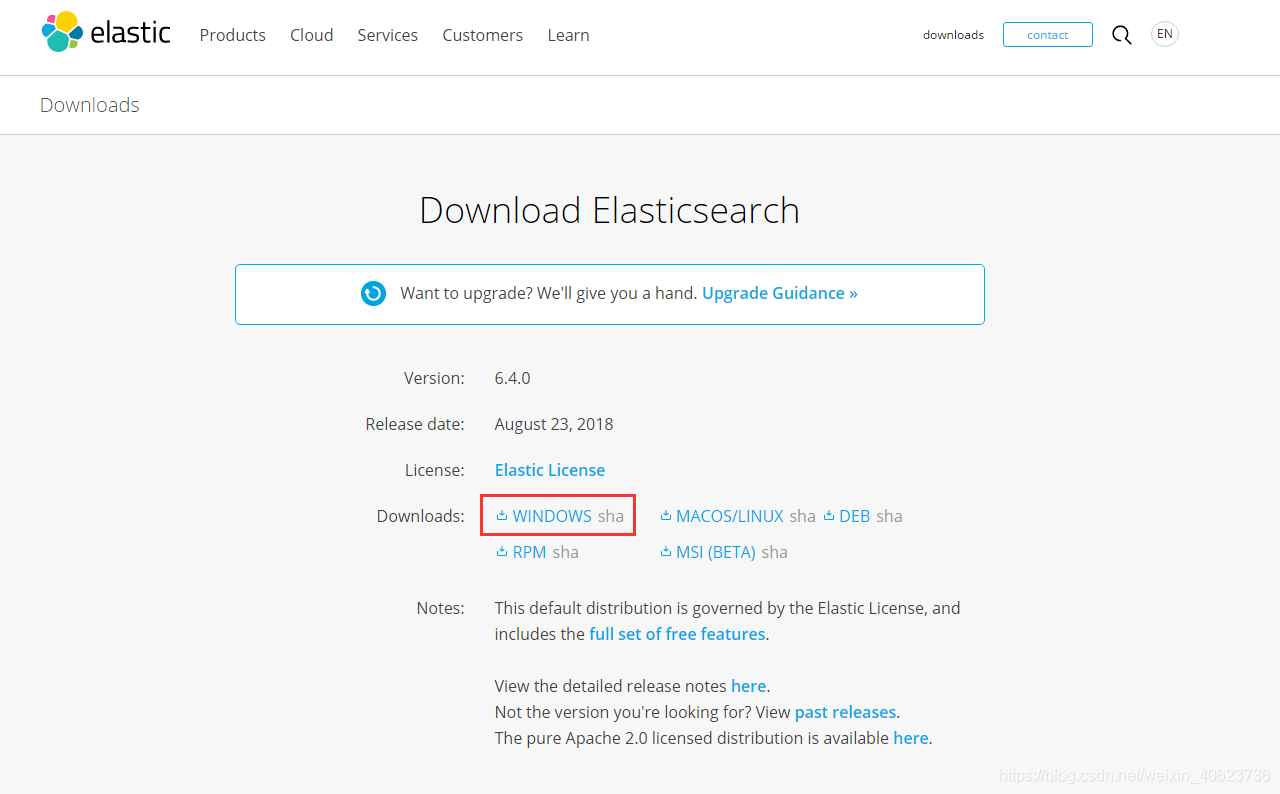1280x794 pixels.
Task: Click the contact button
Action: tap(1048, 35)
